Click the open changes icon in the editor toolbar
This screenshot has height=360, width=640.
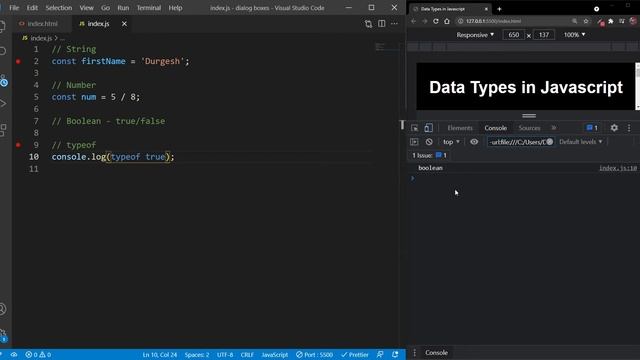[x=368, y=24]
